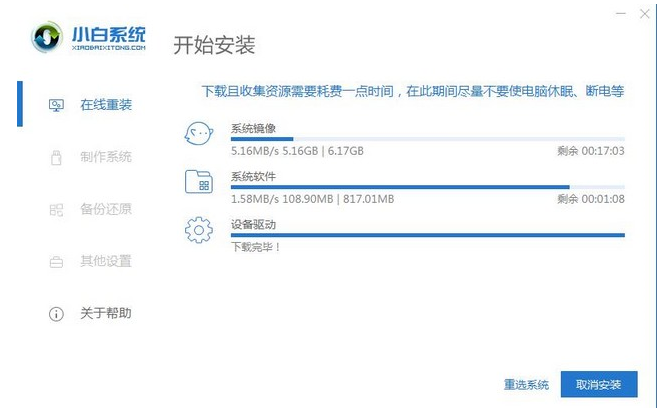The height and width of the screenshot is (411, 659).
Task: Click the 重选系统 link
Action: [526, 385]
